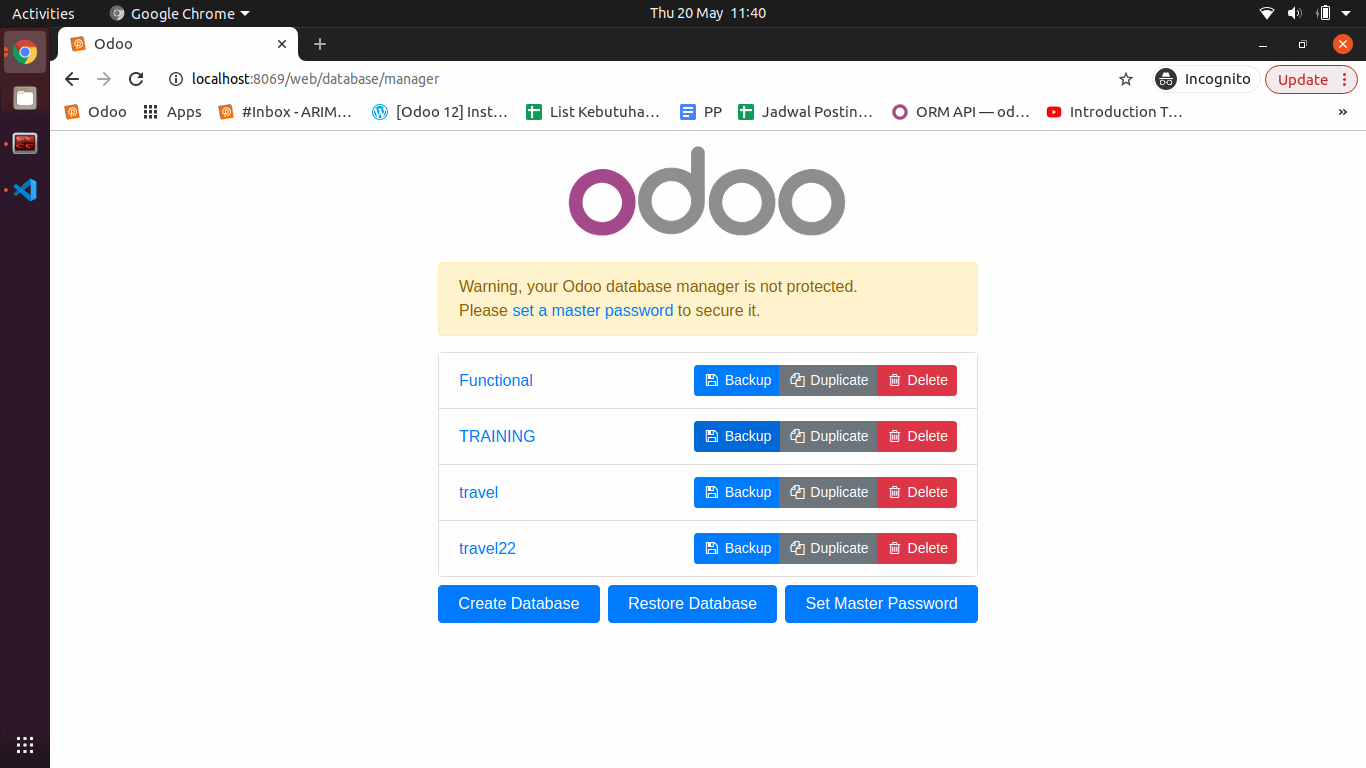Expand the hidden bookmarks overflow chevron
Screen dimensions: 1366x768
[x=1342, y=112]
